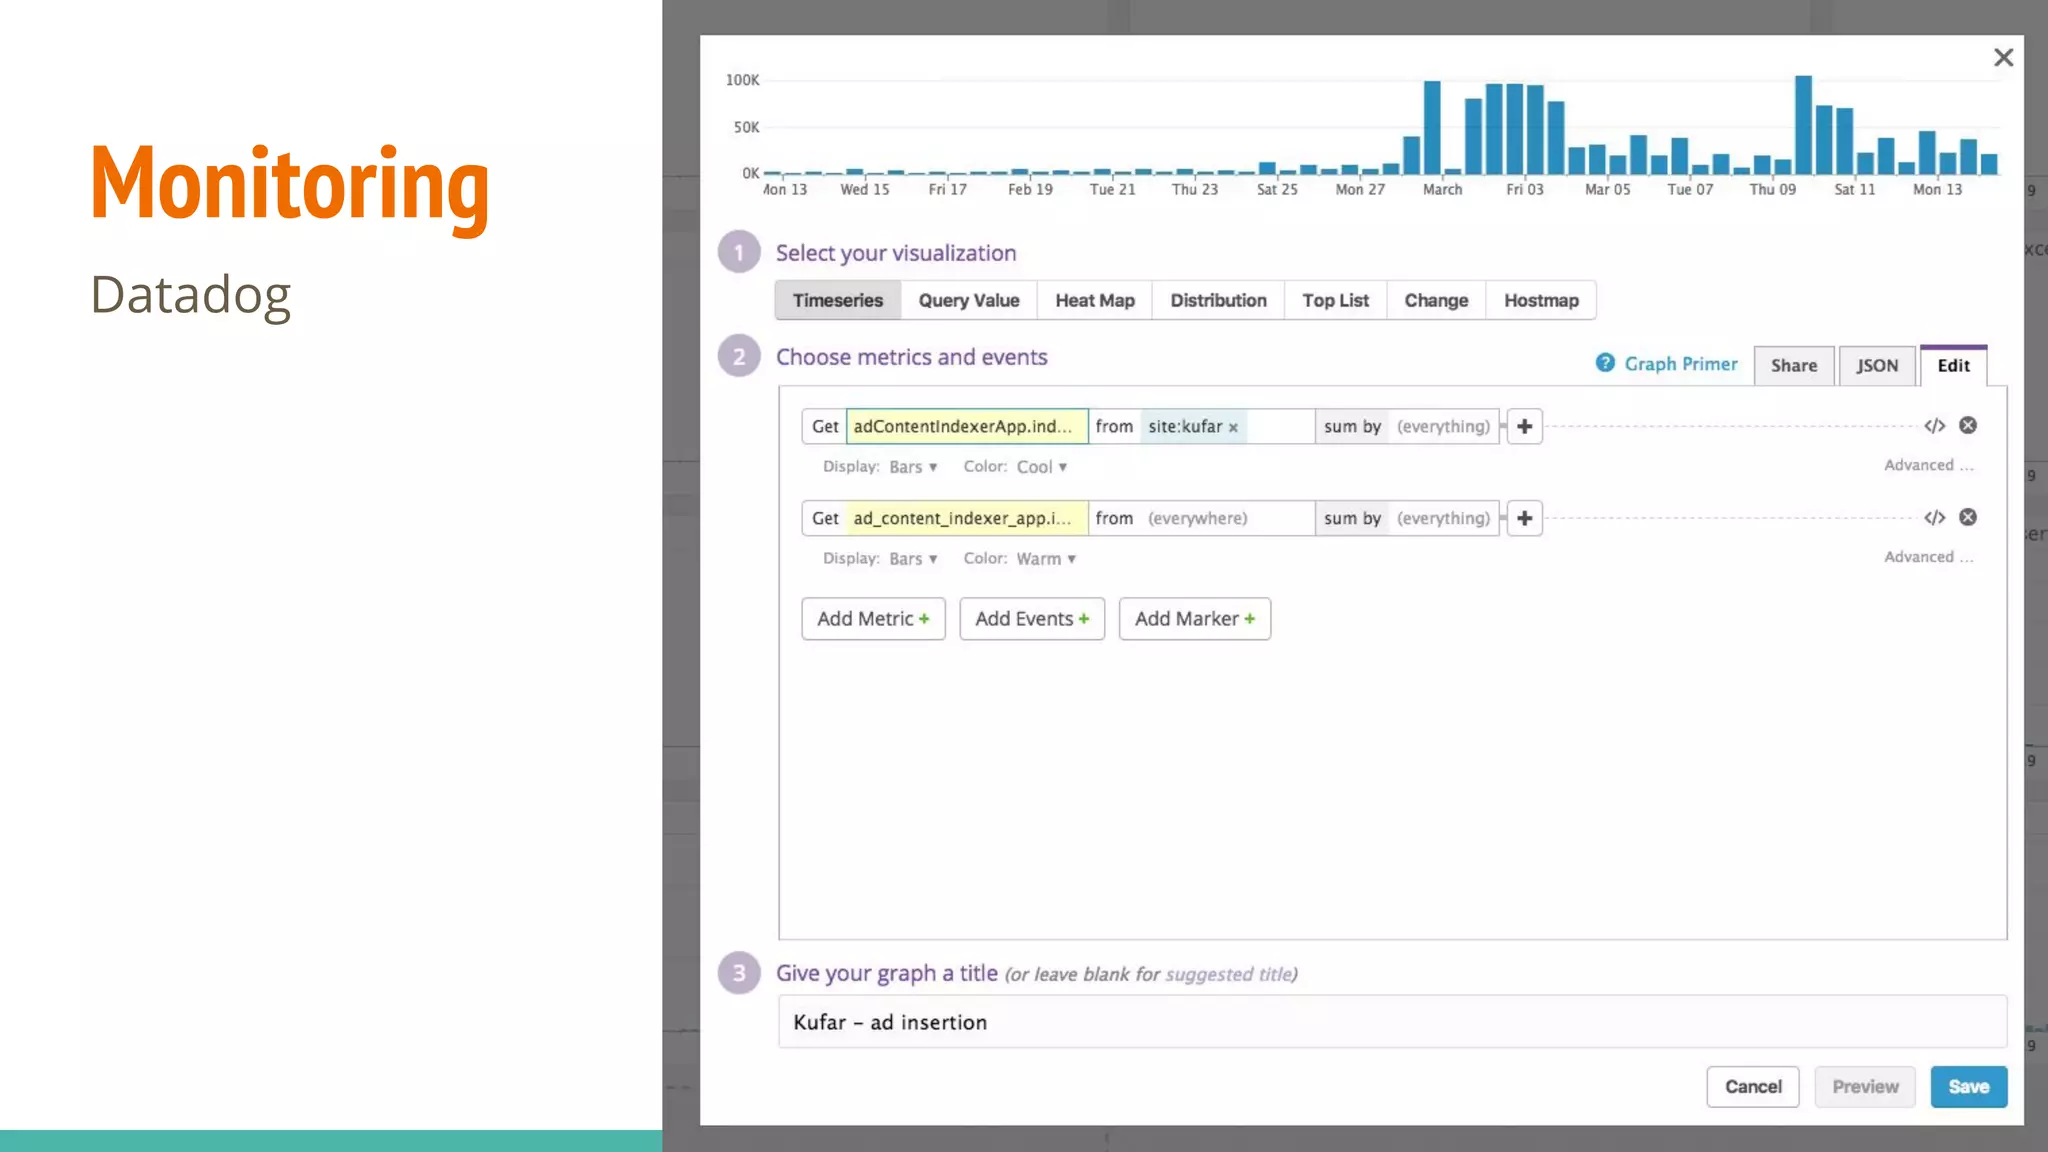Add query plus button in site:kufar row

click(x=1524, y=427)
